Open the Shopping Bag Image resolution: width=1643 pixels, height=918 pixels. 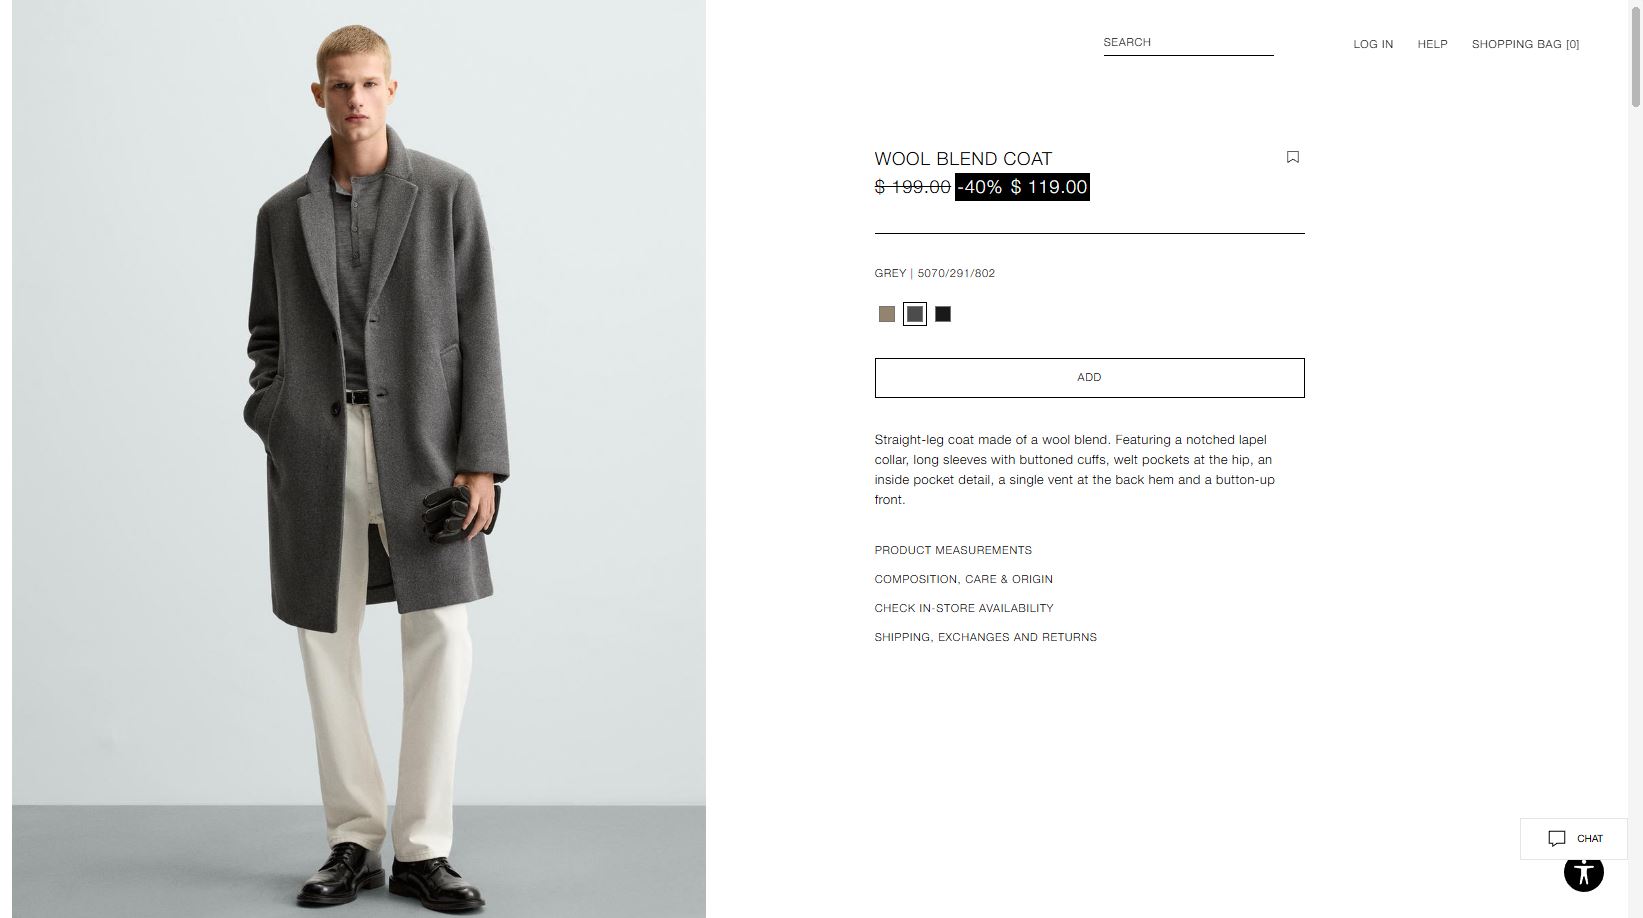1525,44
